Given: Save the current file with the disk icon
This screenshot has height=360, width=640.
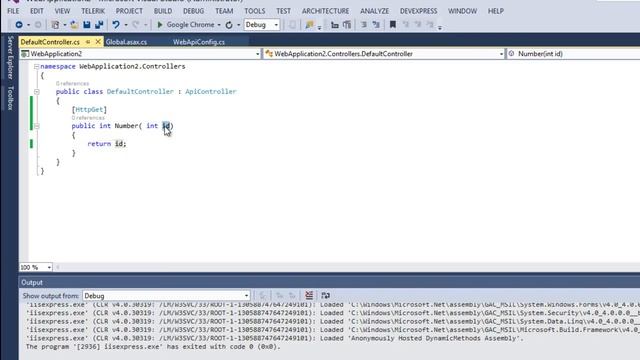Looking at the screenshot, I should [87, 25].
